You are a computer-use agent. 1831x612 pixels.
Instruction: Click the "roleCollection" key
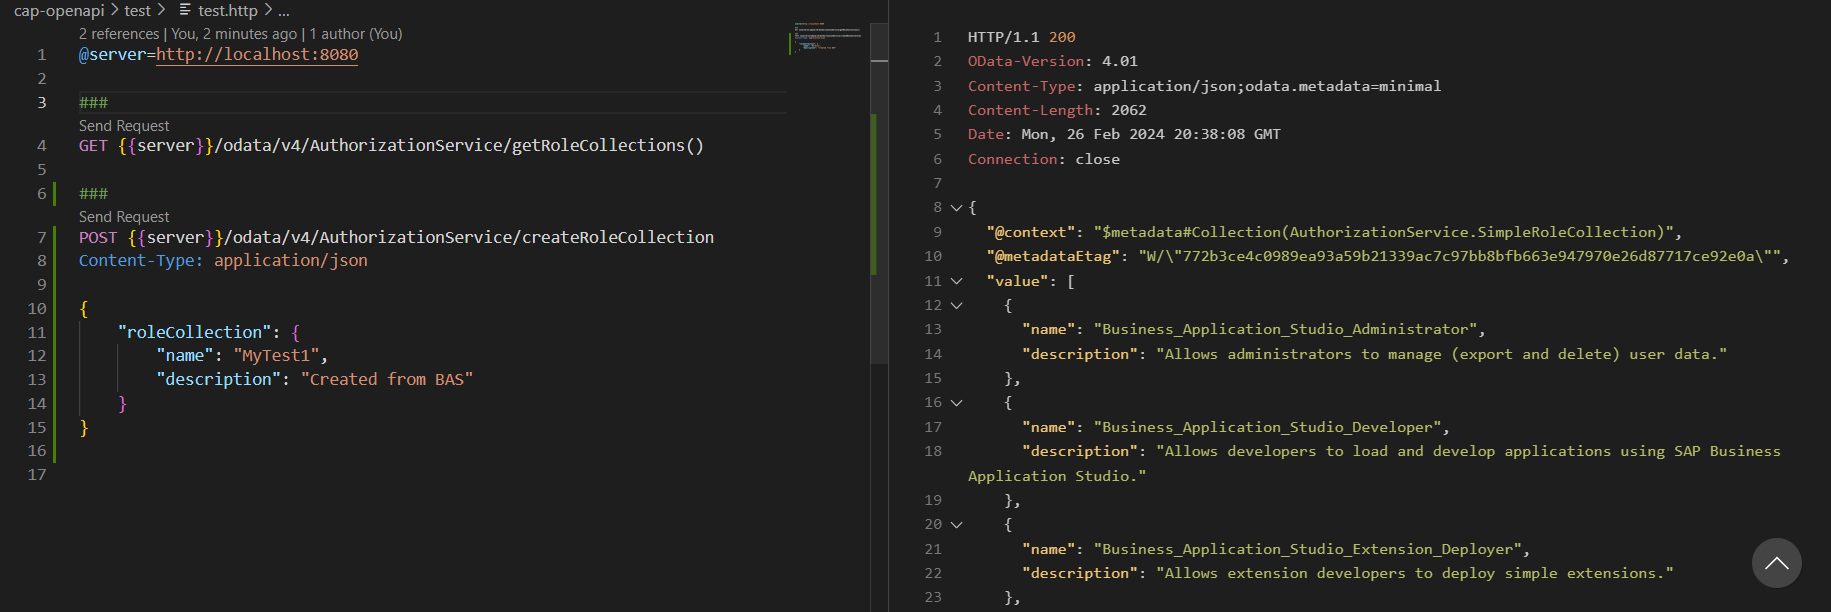click(x=194, y=332)
